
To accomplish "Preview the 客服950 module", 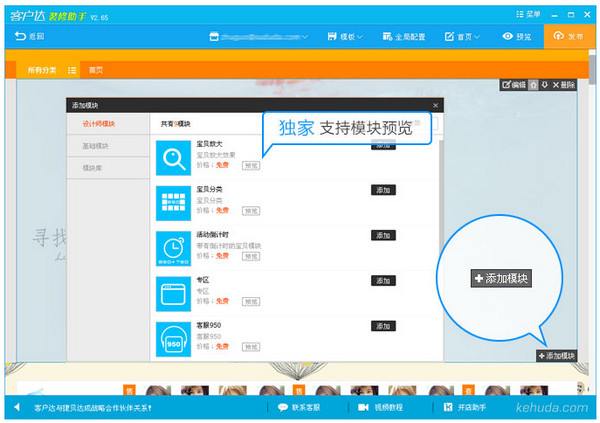I will [251, 347].
